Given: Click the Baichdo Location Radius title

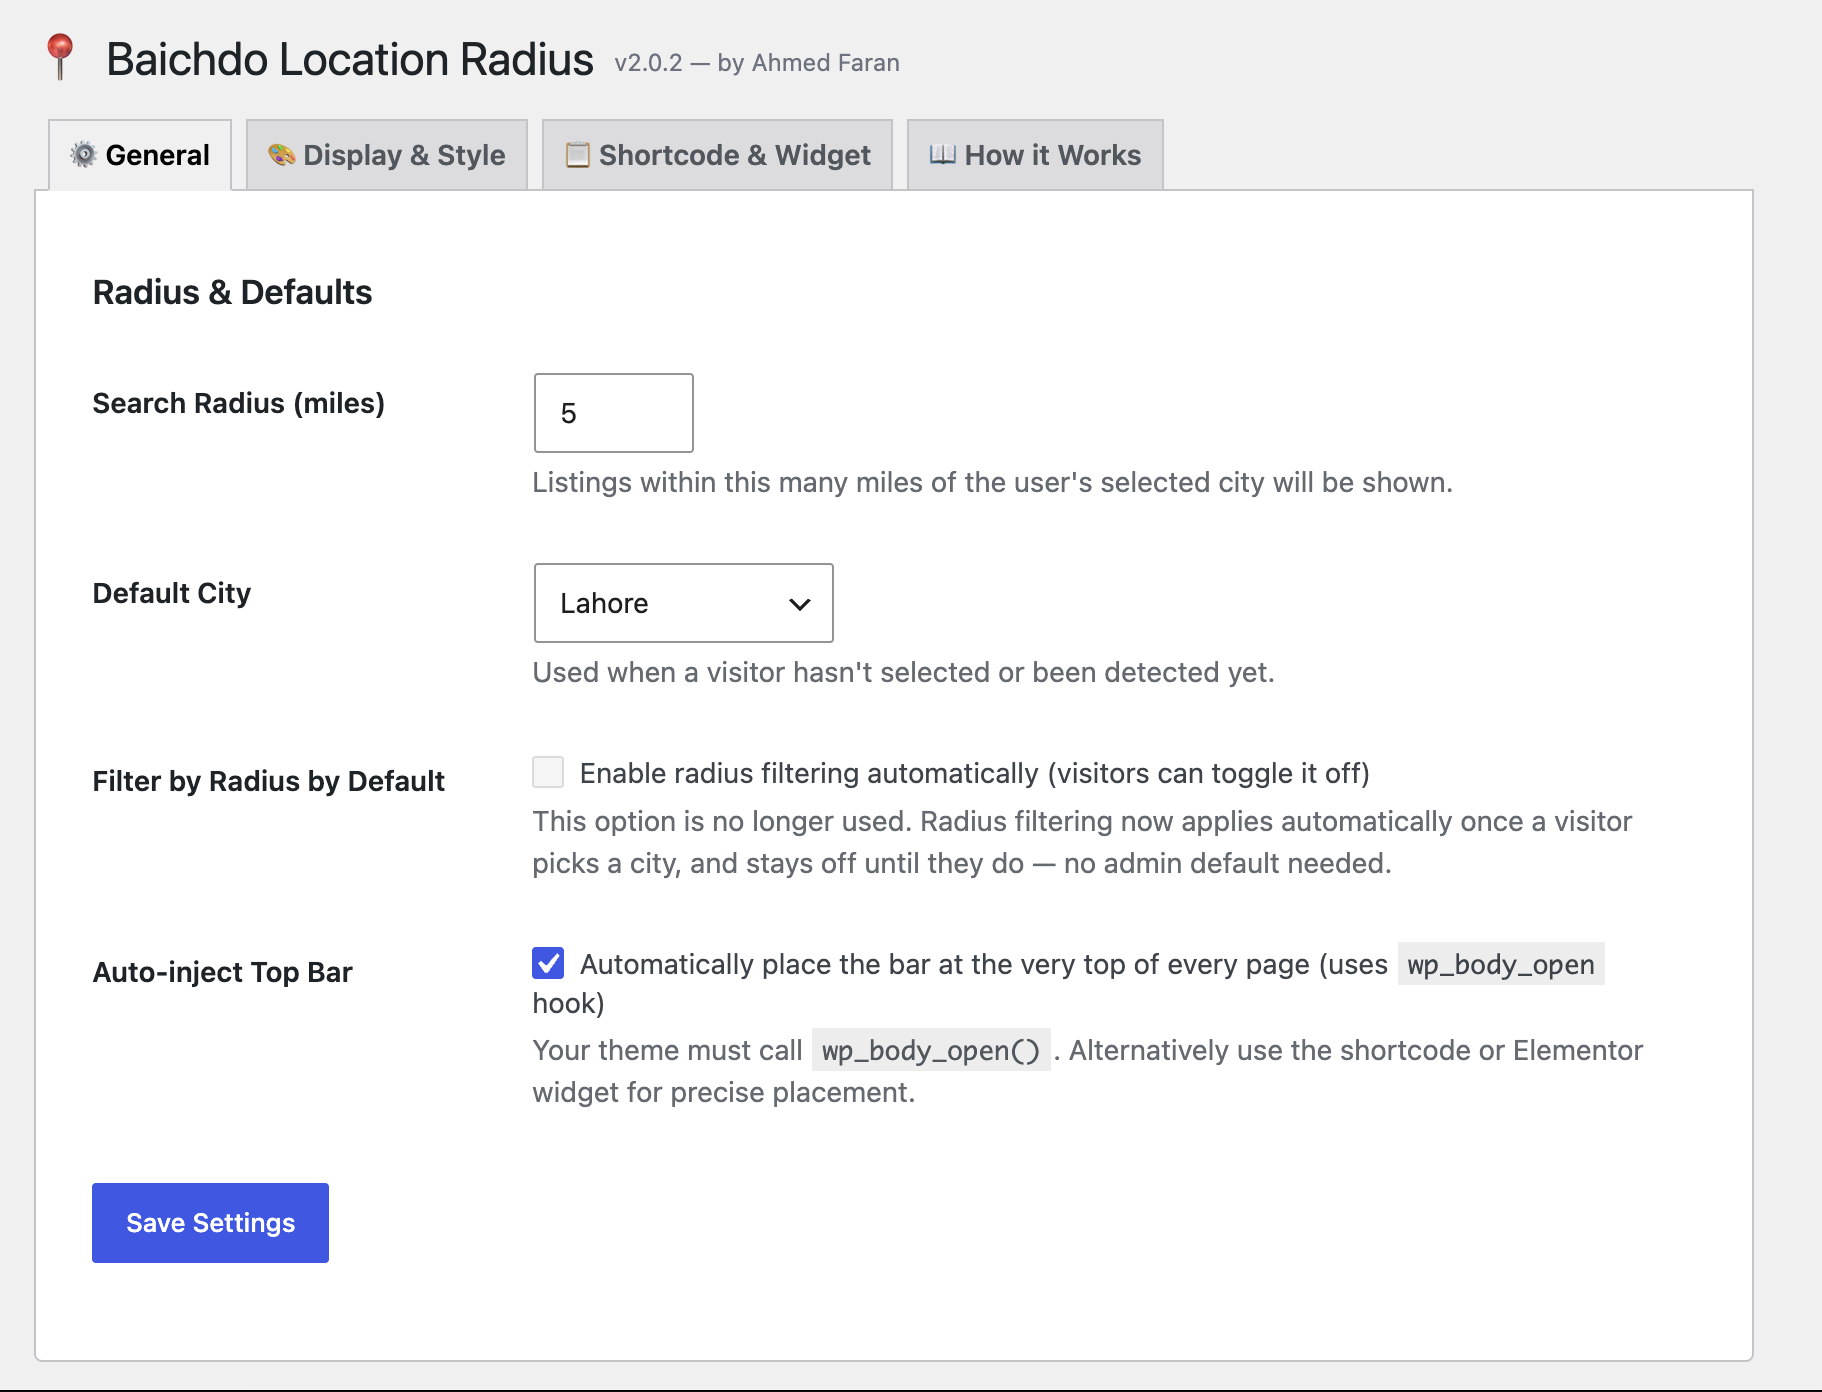Looking at the screenshot, I should (350, 59).
